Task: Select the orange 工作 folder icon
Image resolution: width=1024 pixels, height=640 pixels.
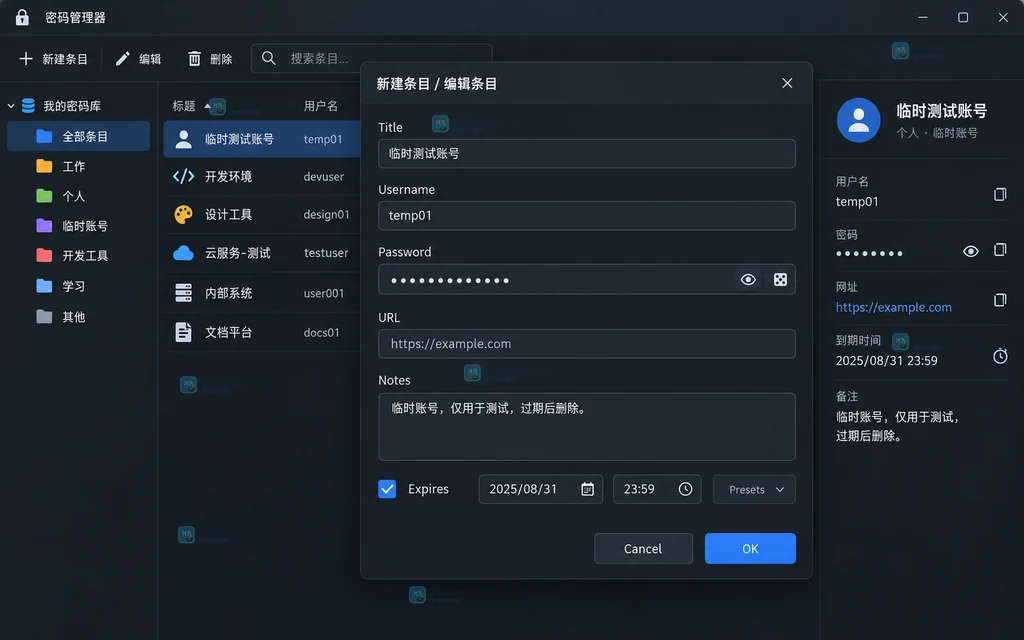Action: tap(44, 166)
